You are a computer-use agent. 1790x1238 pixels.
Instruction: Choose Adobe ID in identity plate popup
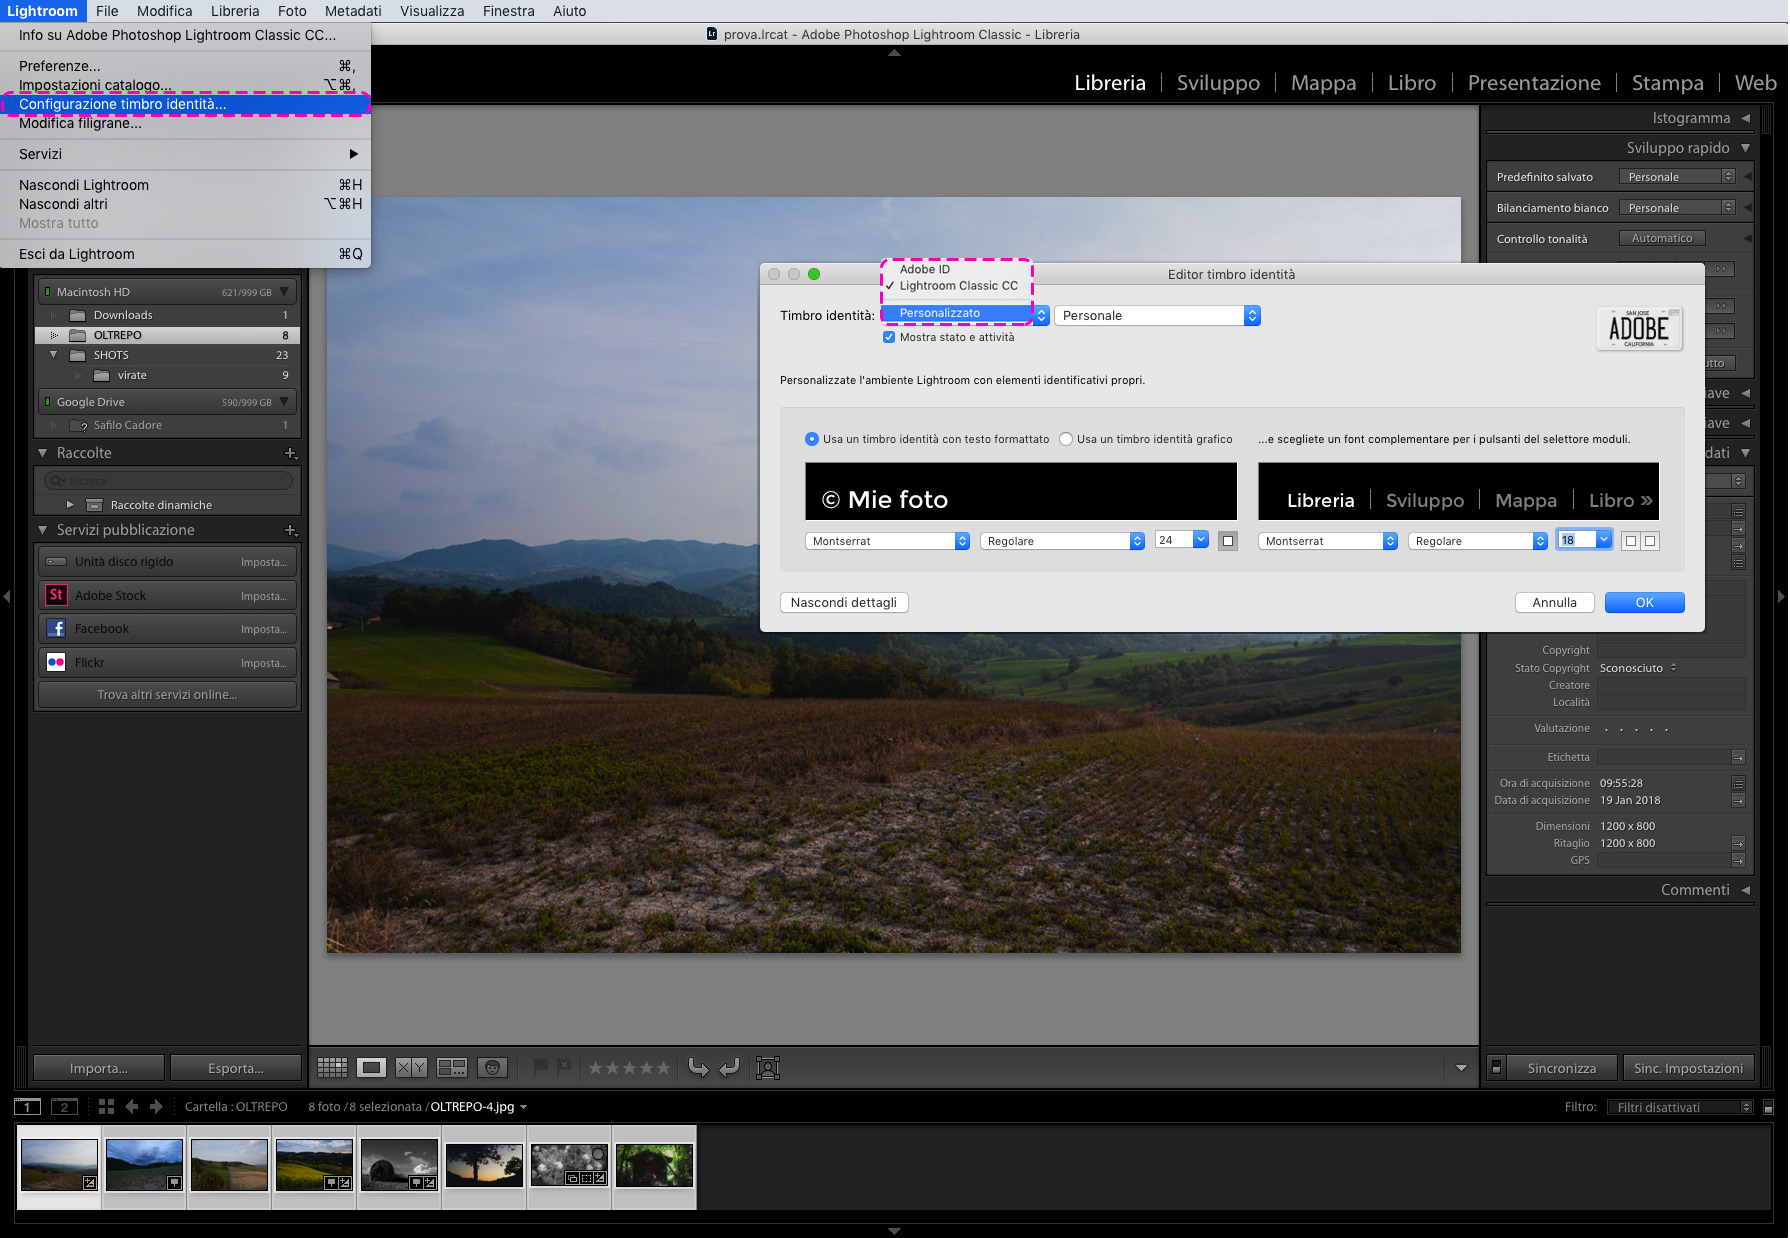[x=925, y=269]
